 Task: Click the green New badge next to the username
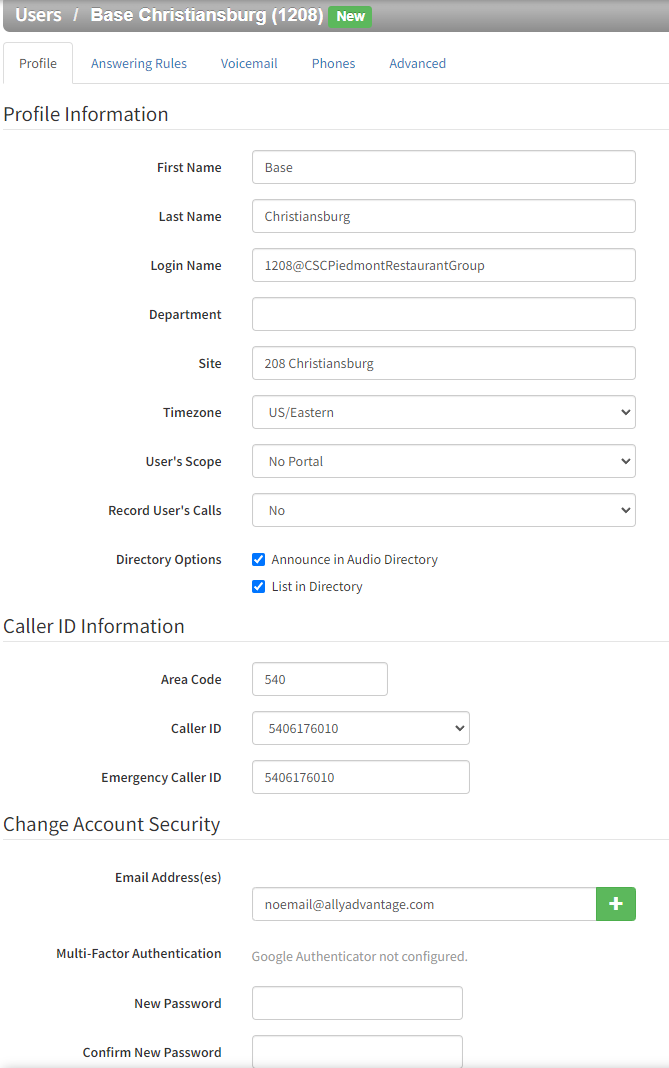349,16
